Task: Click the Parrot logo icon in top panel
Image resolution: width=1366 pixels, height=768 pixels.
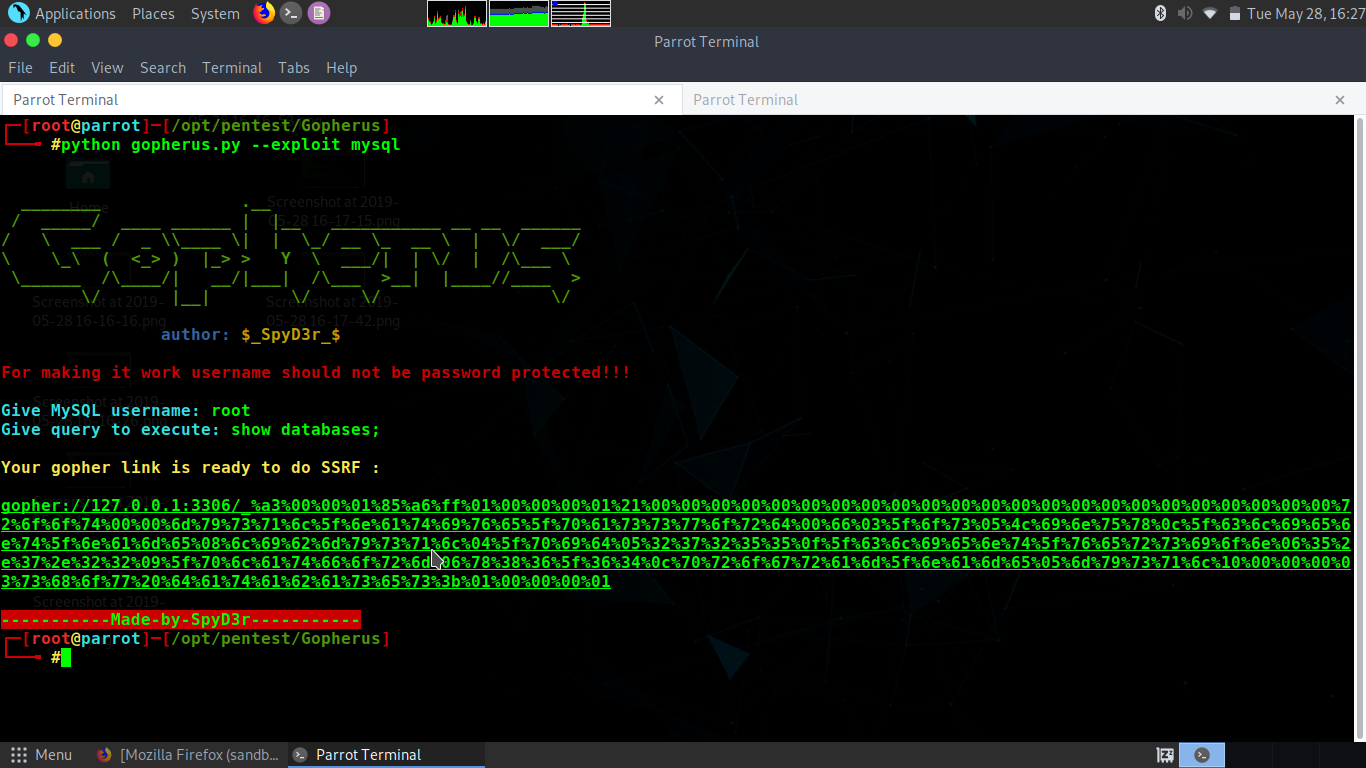Action: tap(18, 13)
